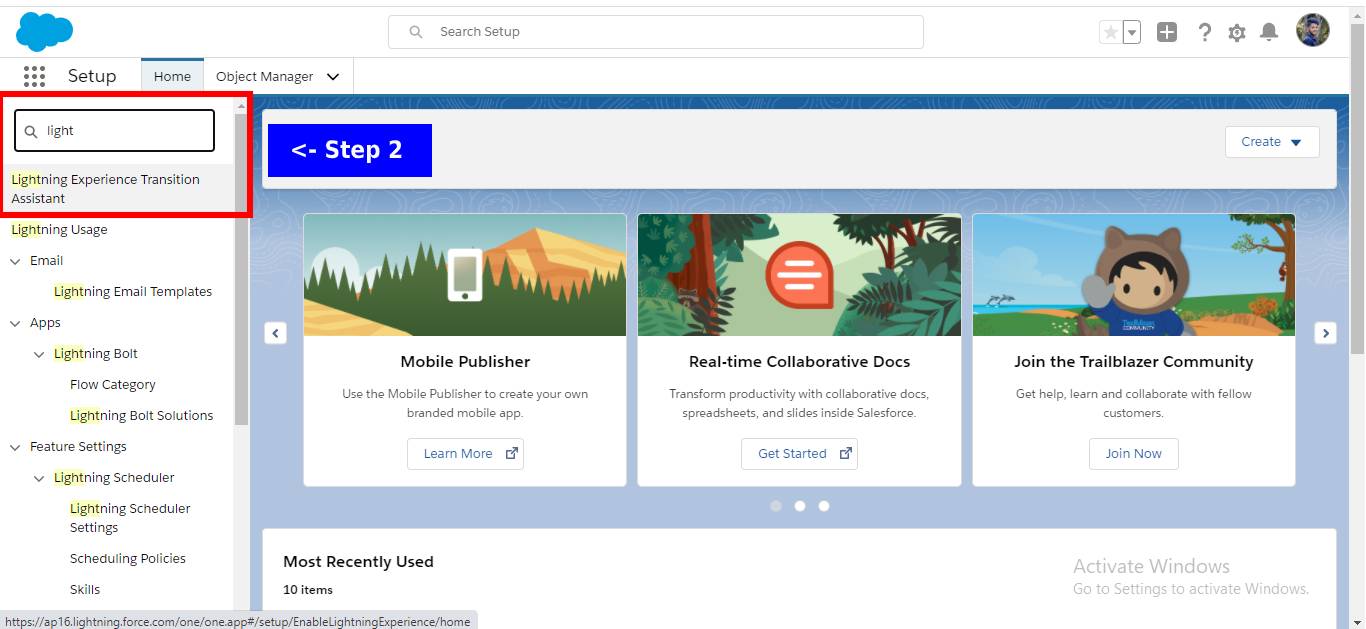Open the user profile avatar
Viewport: 1366px width, 629px height.
[1313, 30]
